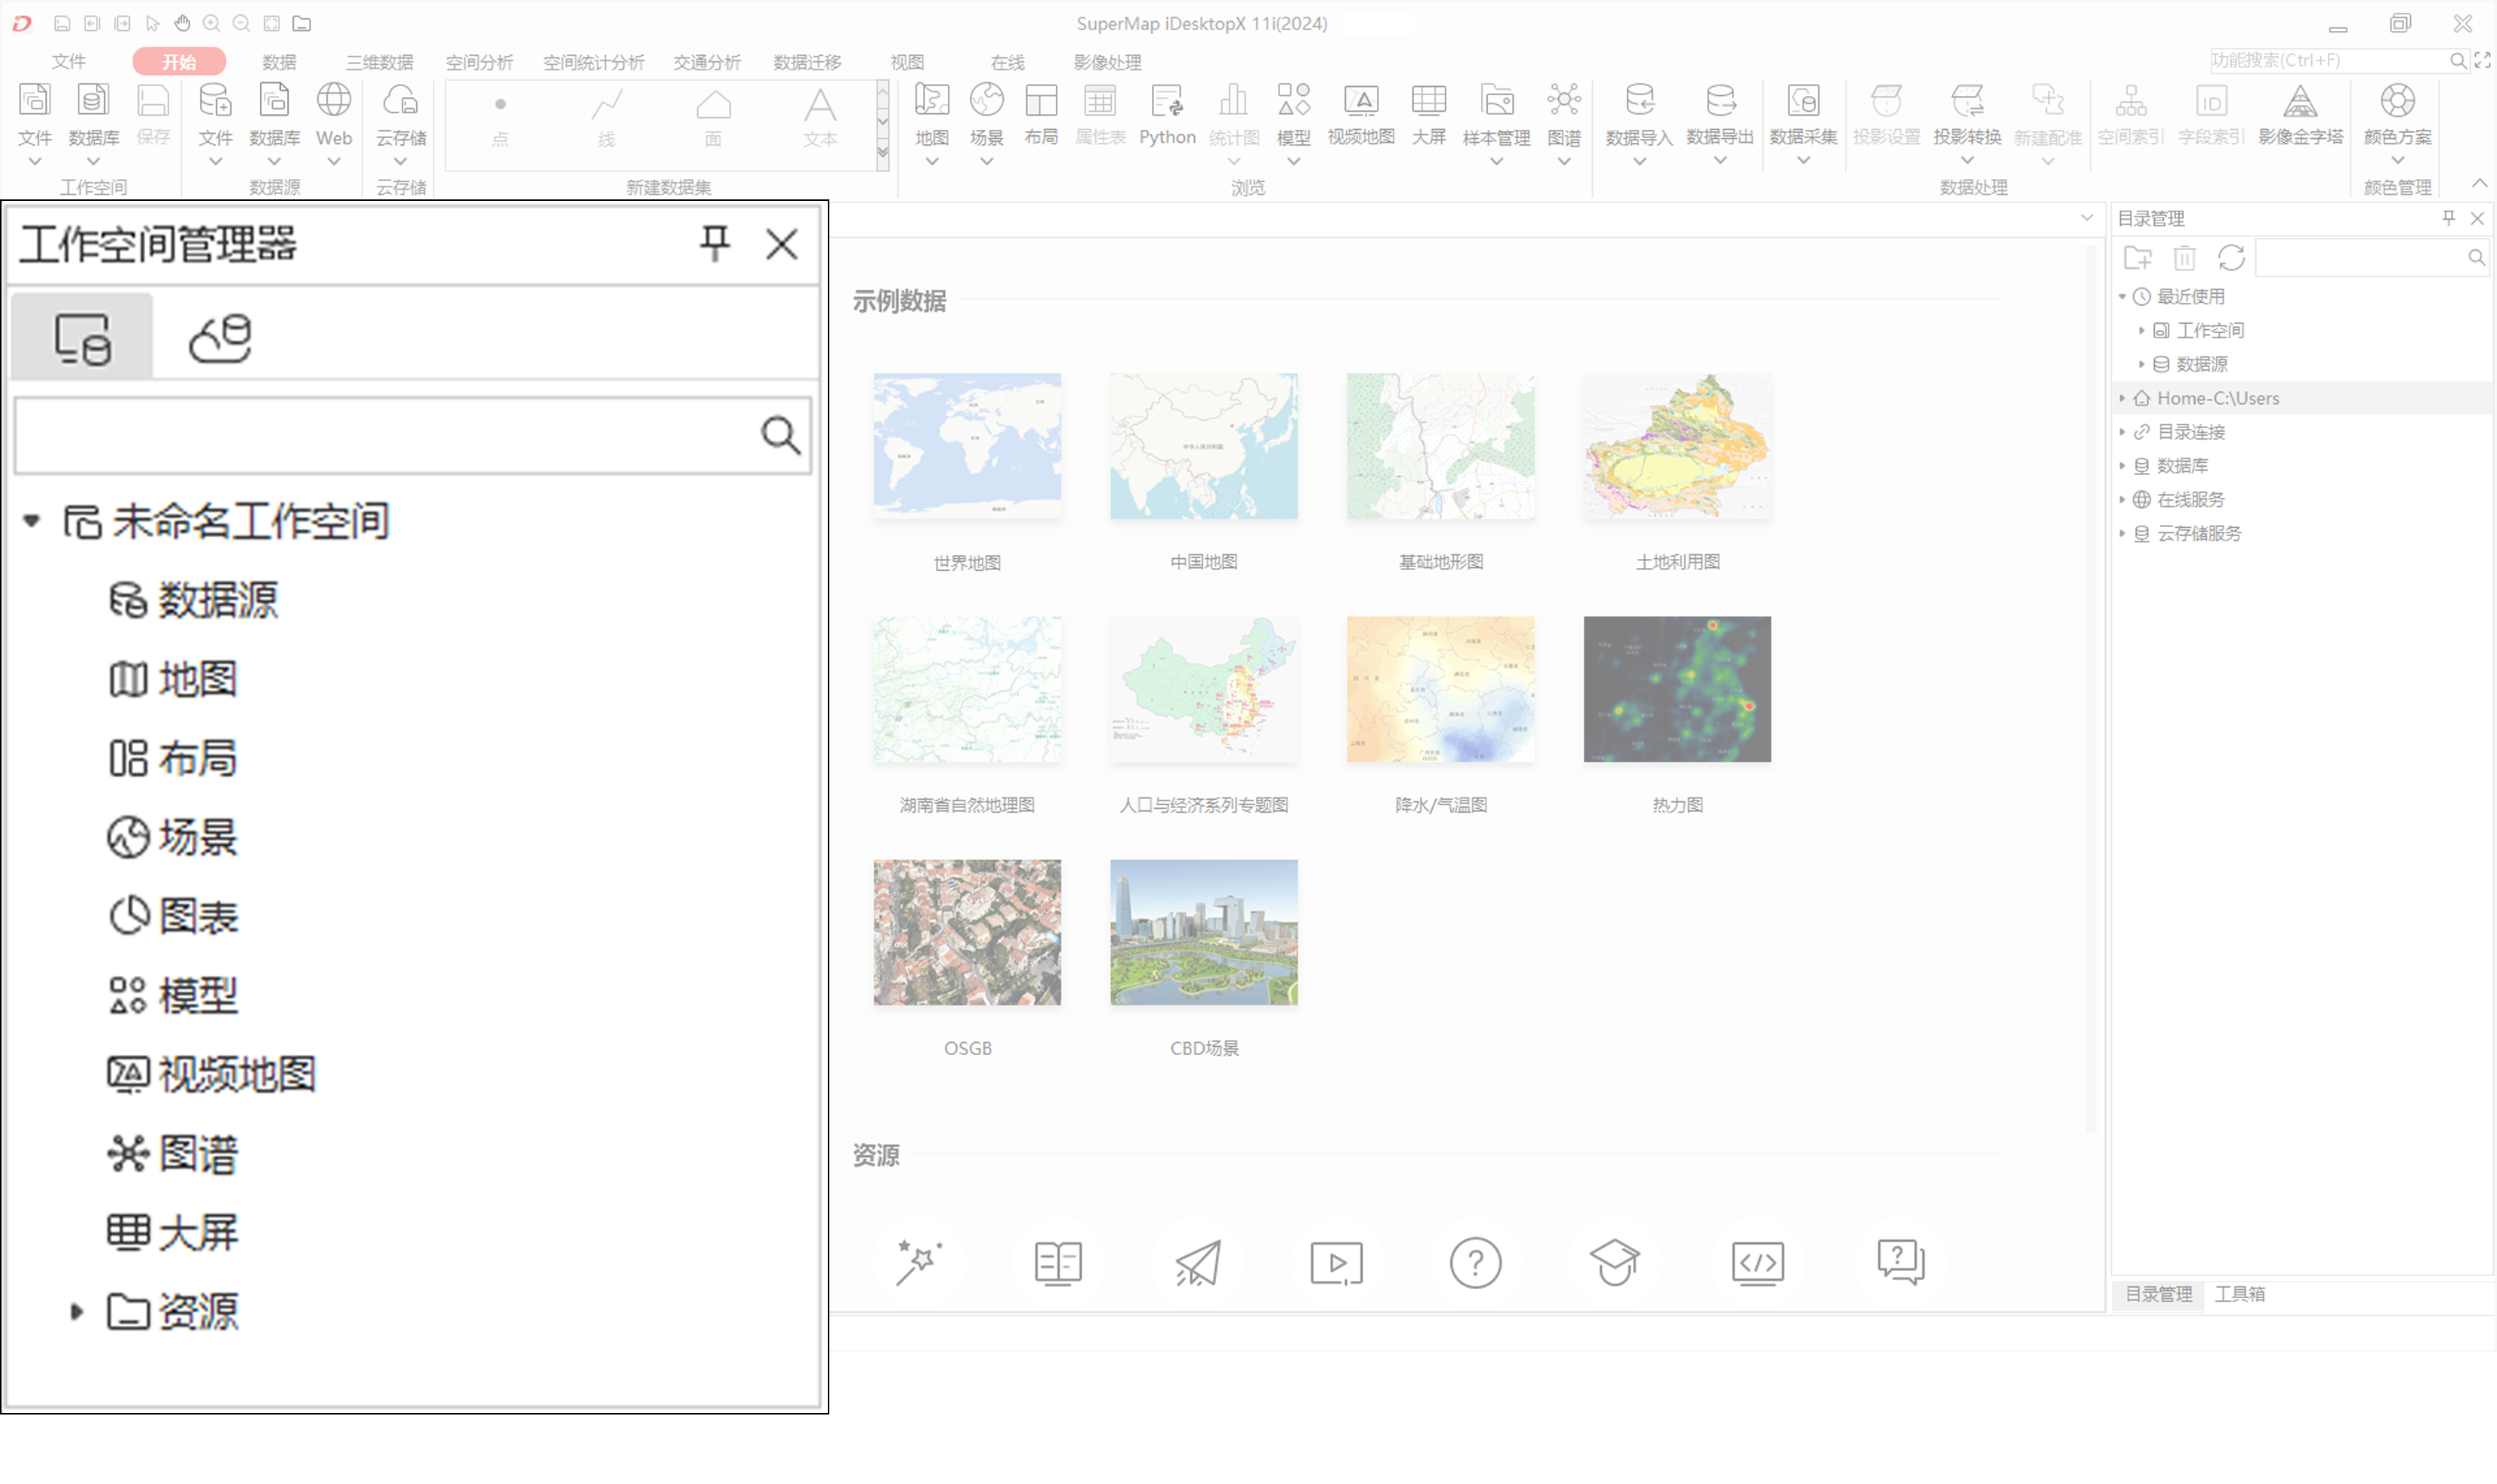Click the Home-C:\Users catalog entry
Screen dimensions: 2497x1484
pyautogui.click(x=2217, y=398)
